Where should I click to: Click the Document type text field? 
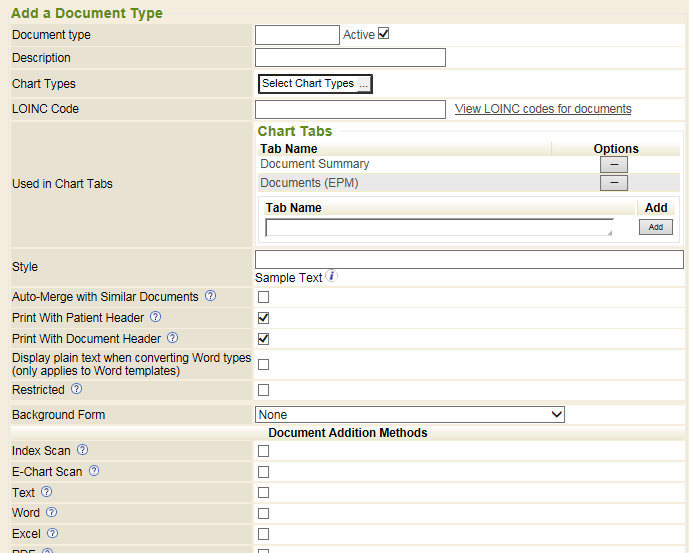click(297, 35)
